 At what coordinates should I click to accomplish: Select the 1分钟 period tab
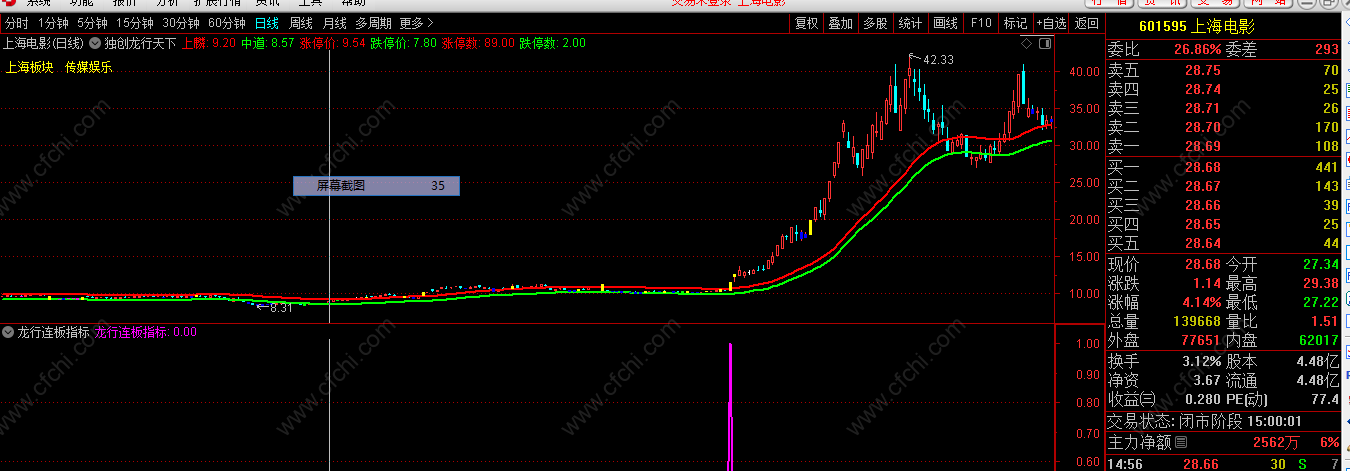(52, 23)
